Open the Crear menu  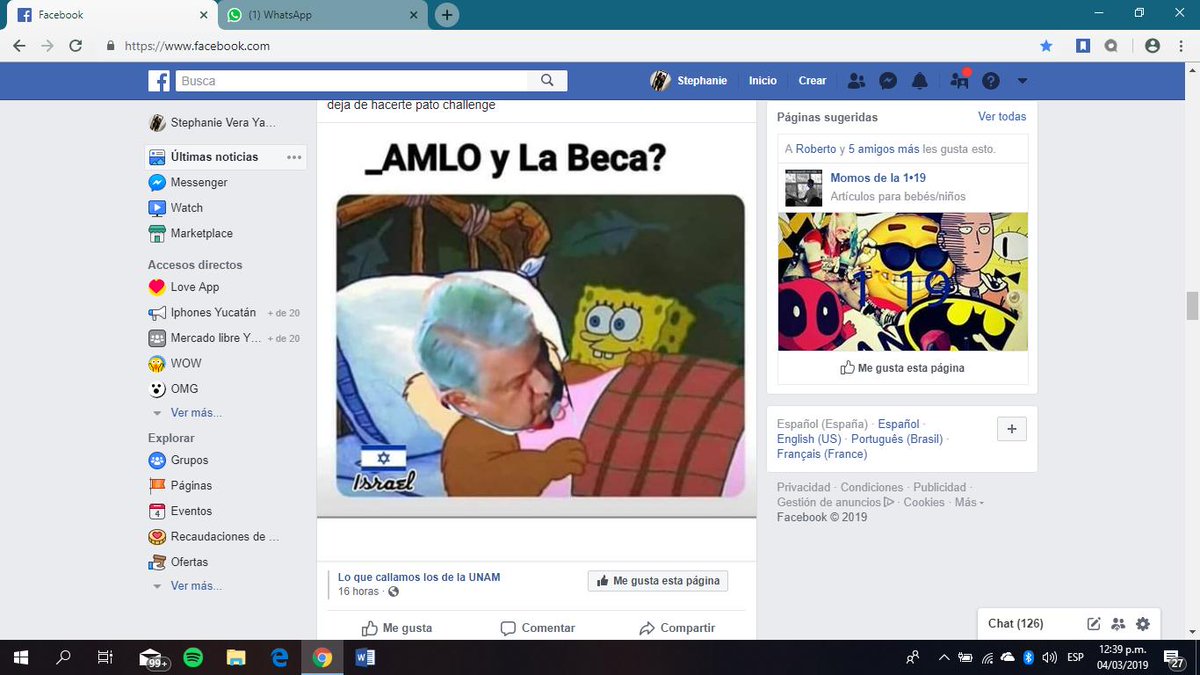(812, 81)
